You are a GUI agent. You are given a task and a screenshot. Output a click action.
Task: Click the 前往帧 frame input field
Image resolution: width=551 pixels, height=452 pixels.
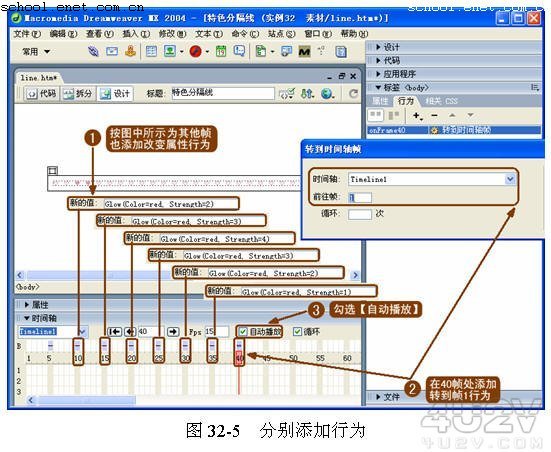pos(360,197)
